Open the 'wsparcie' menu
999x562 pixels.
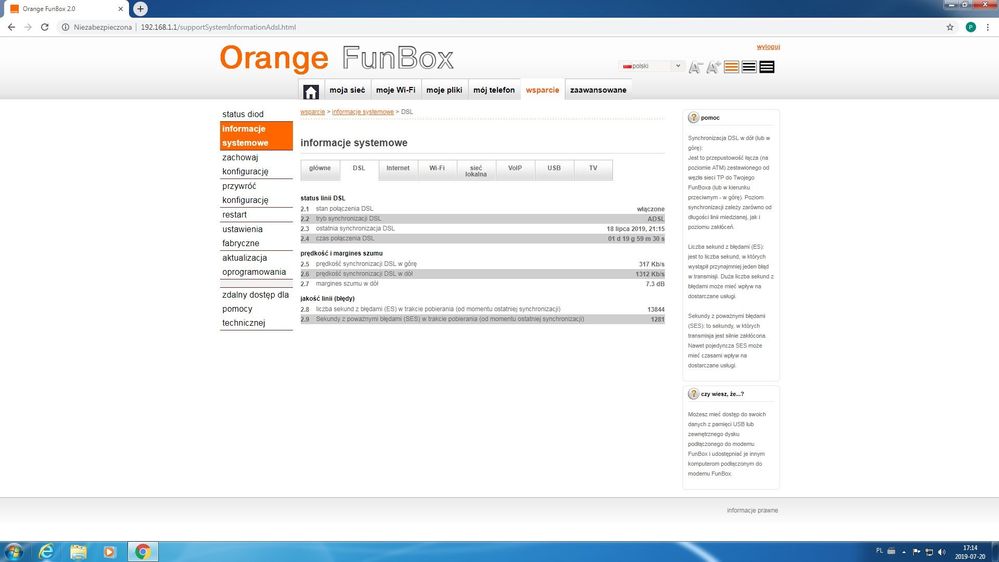tap(542, 90)
